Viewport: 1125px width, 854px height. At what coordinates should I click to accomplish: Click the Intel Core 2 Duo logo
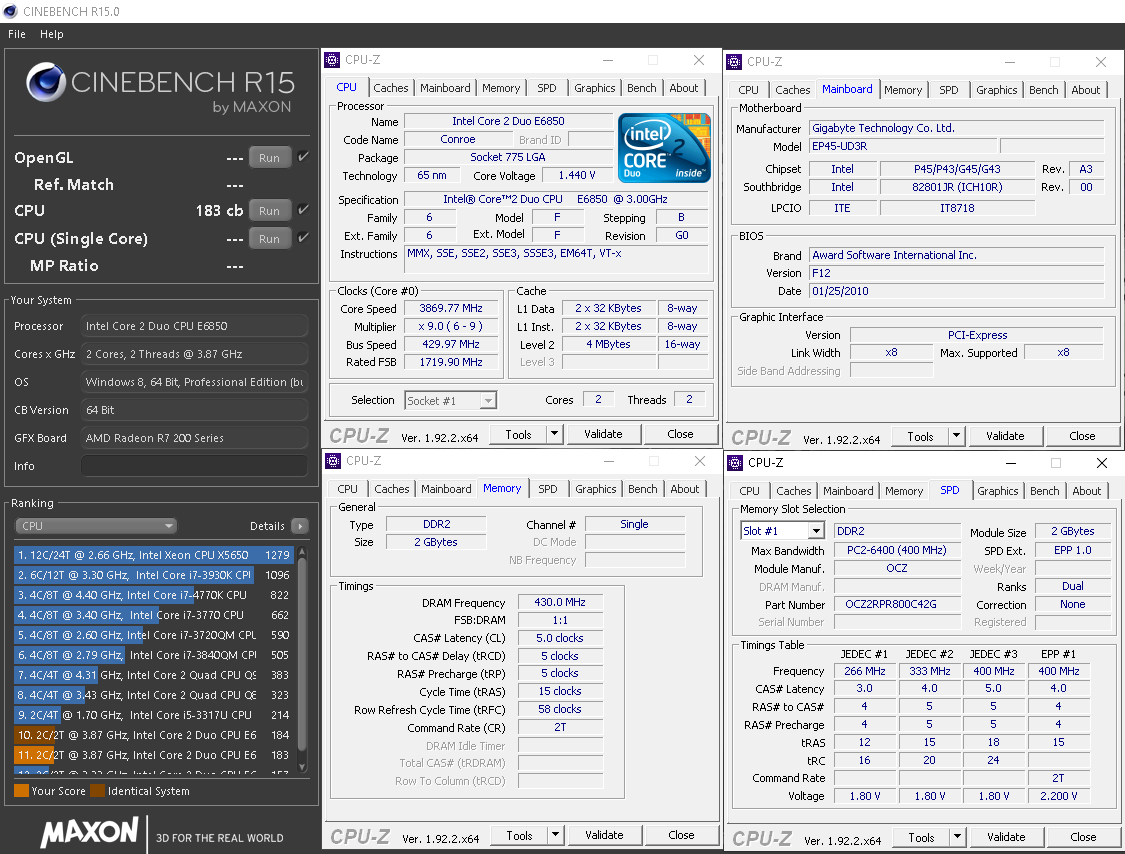click(x=664, y=147)
